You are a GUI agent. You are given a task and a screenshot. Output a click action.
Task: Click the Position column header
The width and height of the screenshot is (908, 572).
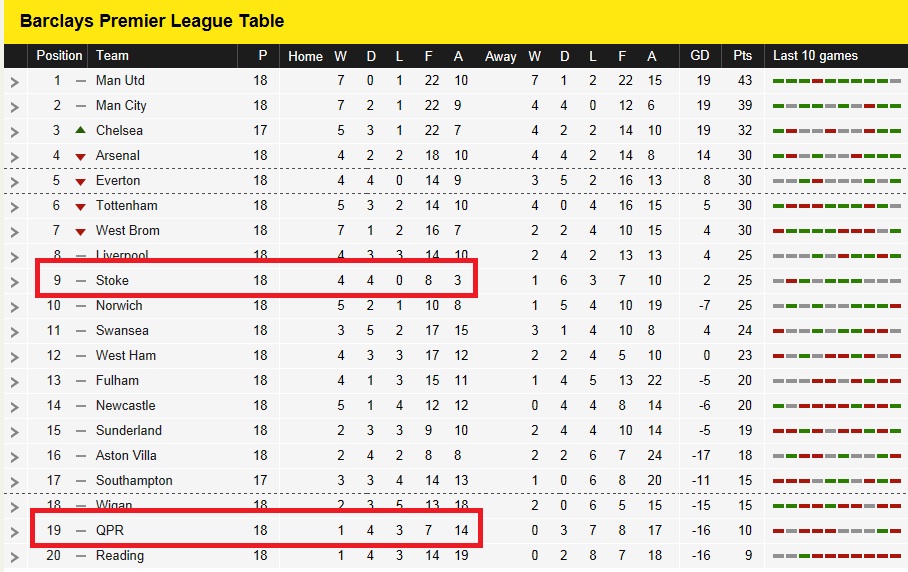tap(59, 56)
